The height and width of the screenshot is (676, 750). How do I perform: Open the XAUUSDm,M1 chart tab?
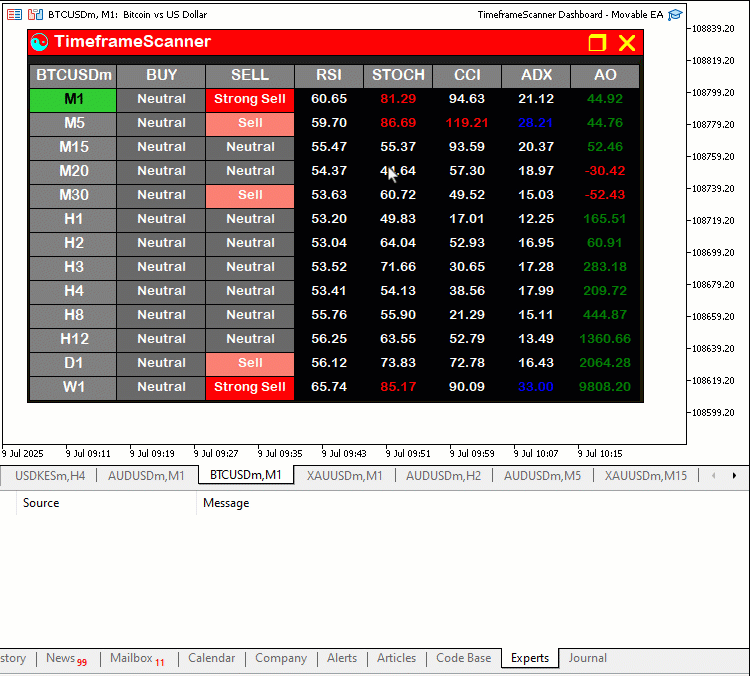(344, 476)
